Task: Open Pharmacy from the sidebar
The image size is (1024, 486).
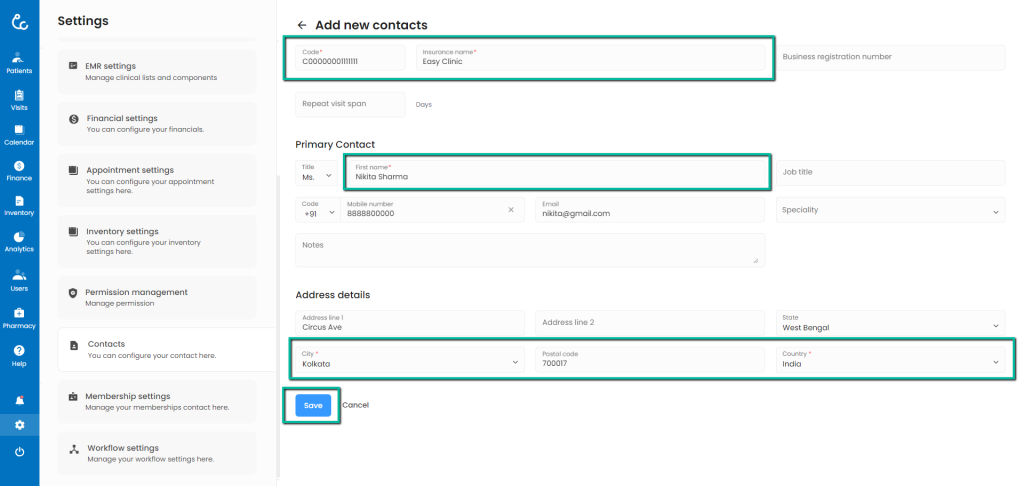Action: tap(19, 317)
